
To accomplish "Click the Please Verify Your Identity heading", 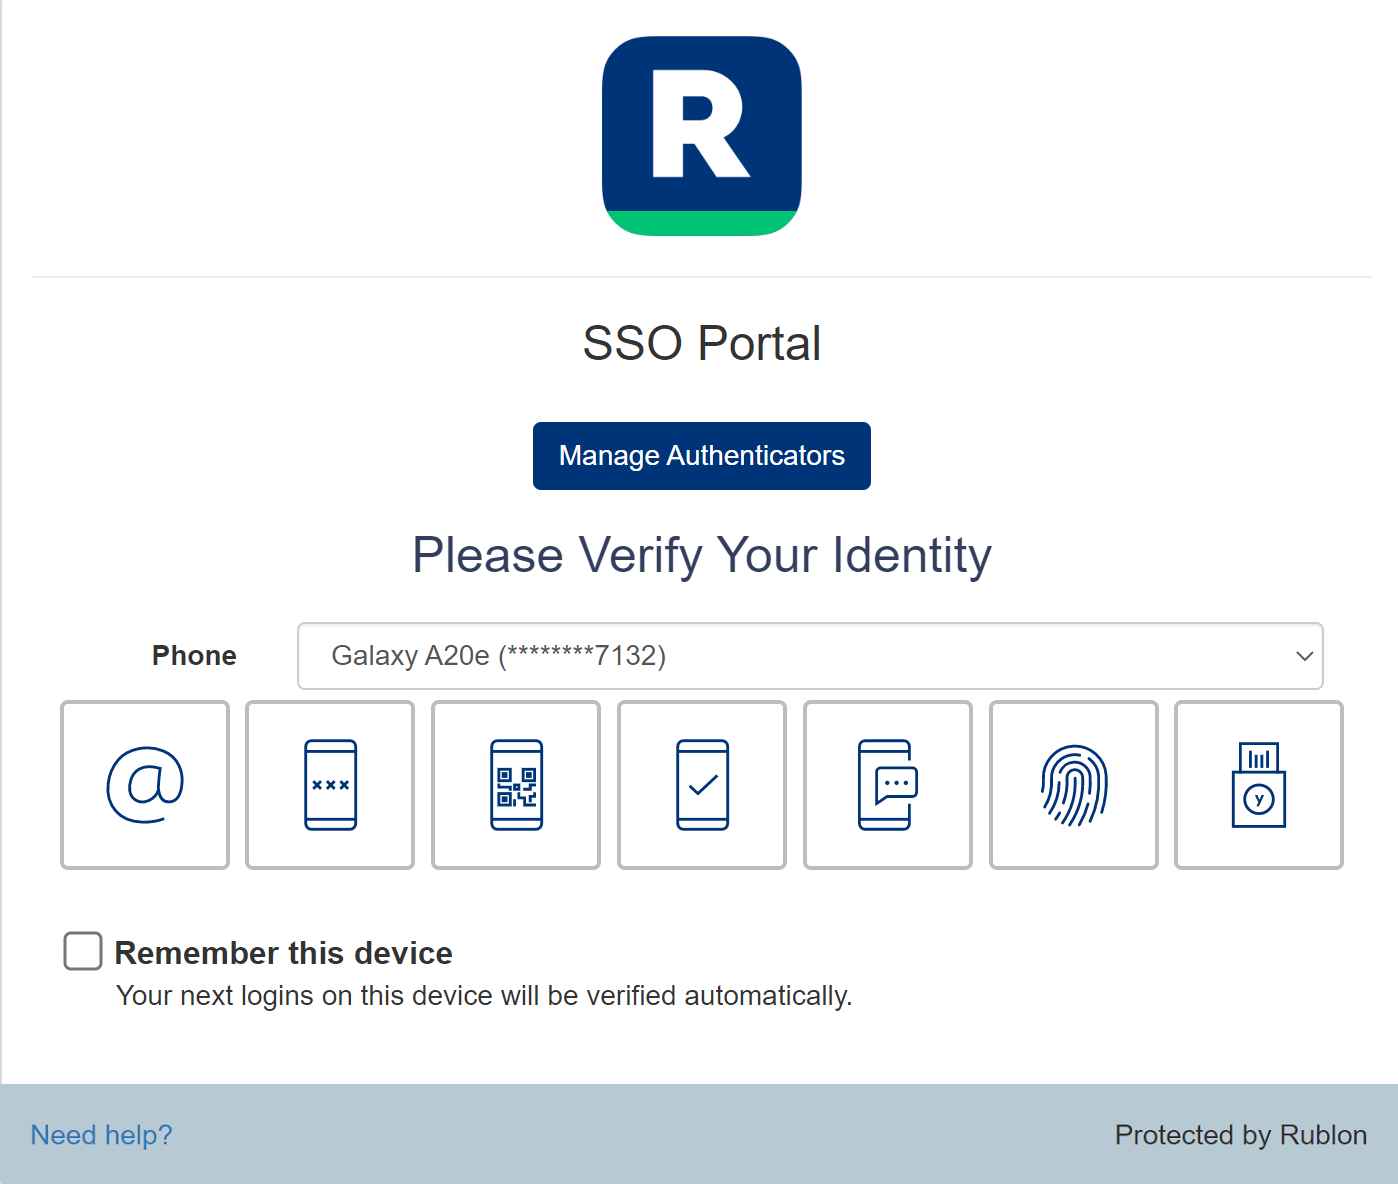I will [702, 555].
